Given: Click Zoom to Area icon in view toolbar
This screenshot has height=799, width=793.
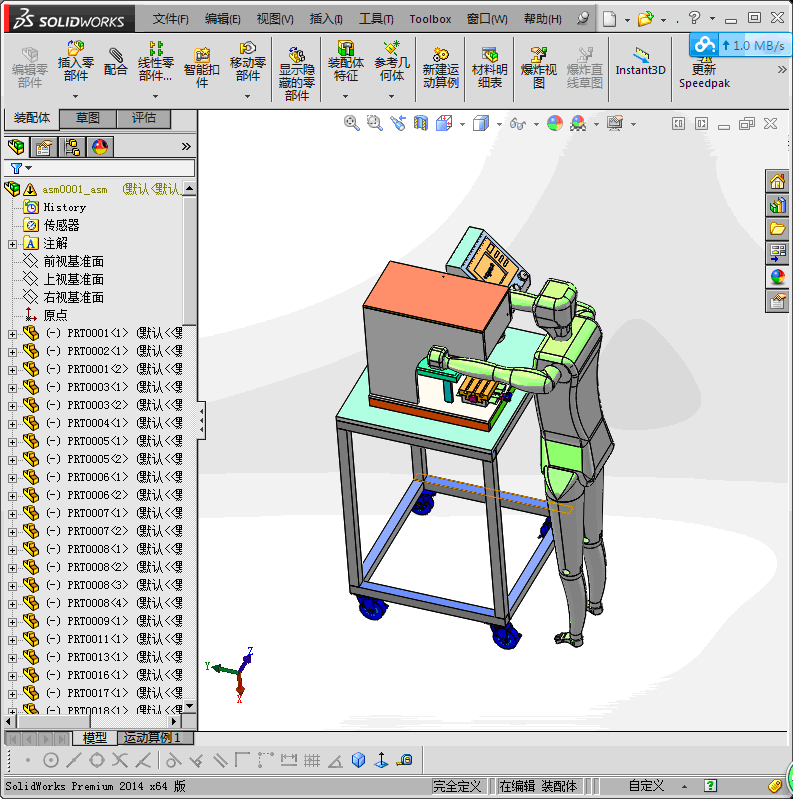Looking at the screenshot, I should (x=375, y=123).
